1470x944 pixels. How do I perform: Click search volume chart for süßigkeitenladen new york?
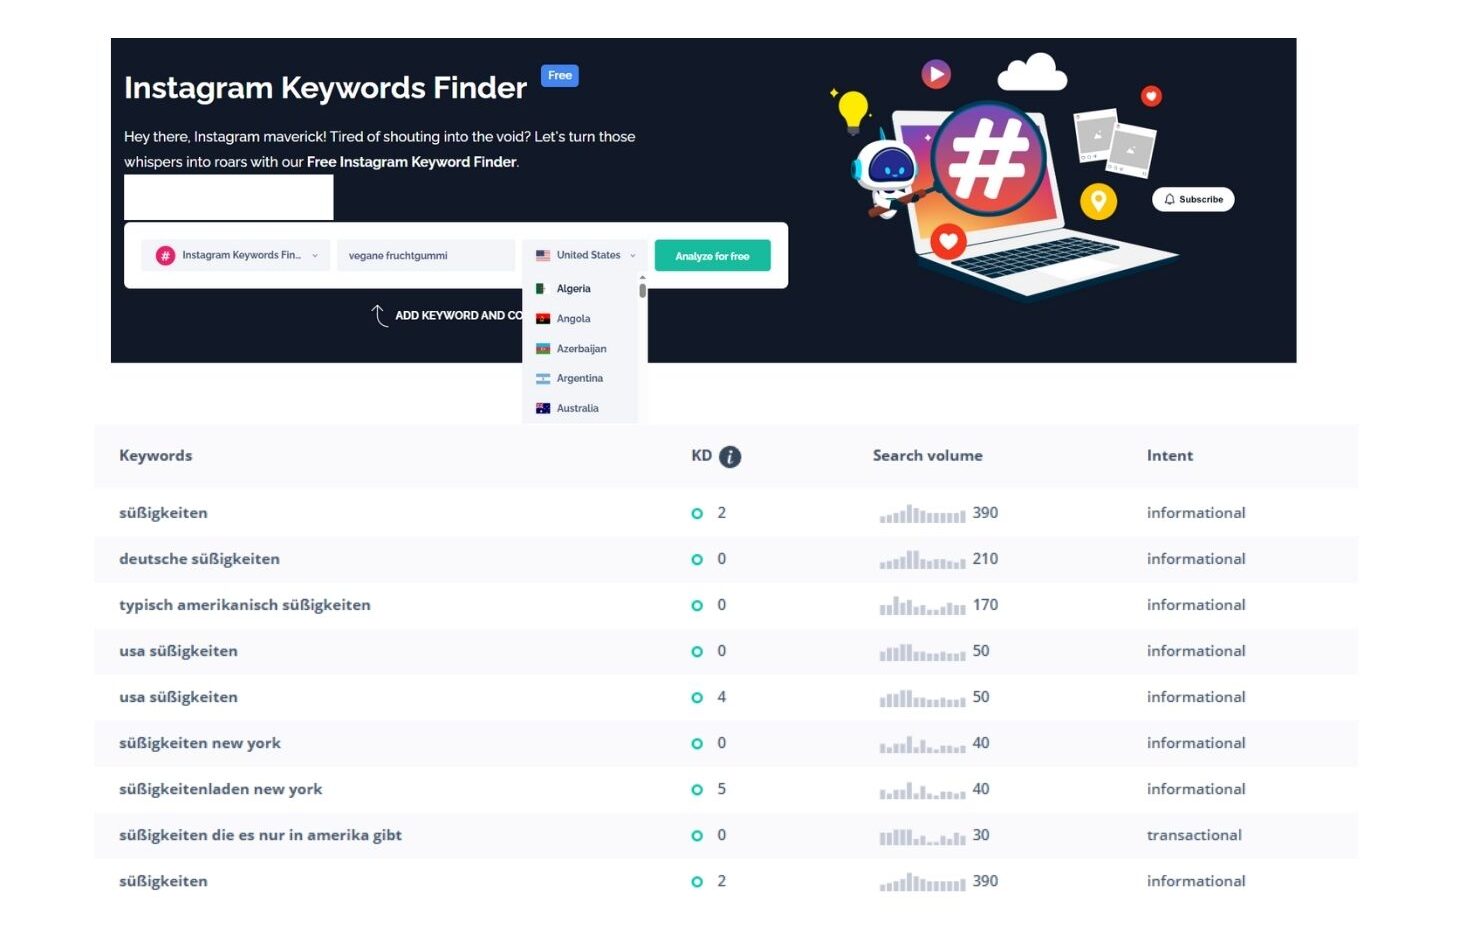point(922,790)
